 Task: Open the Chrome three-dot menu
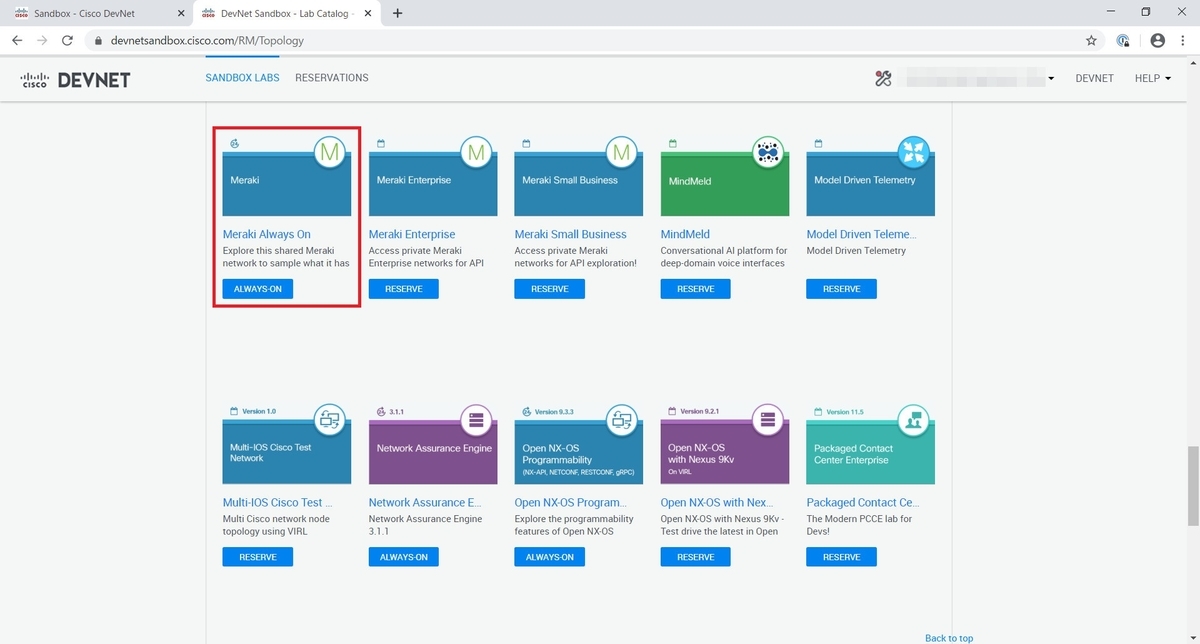tap(1181, 40)
